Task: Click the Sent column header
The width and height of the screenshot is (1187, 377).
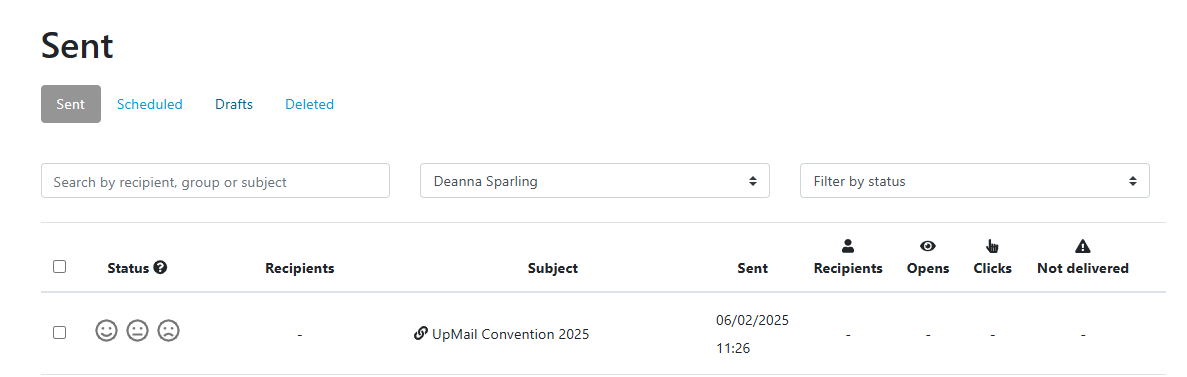Action: [752, 268]
